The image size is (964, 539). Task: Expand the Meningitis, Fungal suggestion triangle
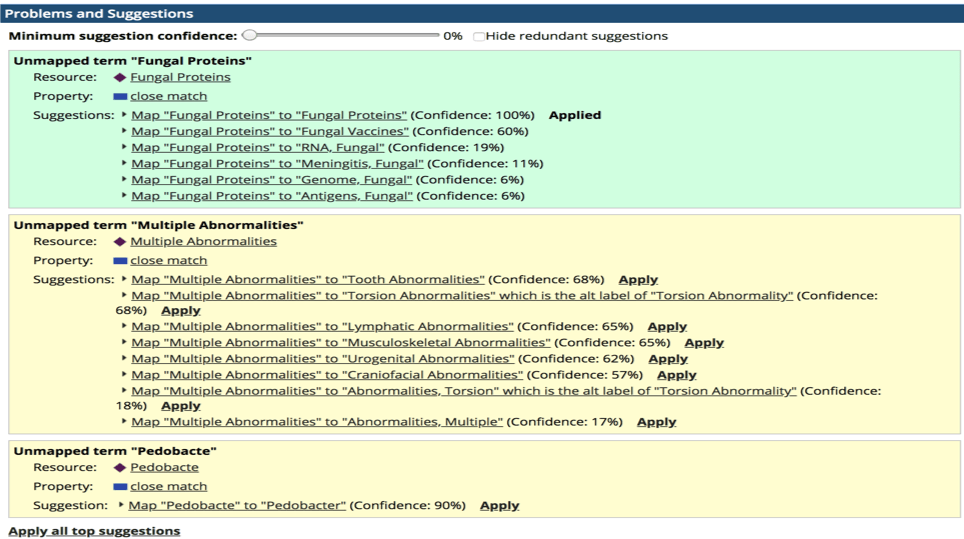pyautogui.click(x=124, y=163)
